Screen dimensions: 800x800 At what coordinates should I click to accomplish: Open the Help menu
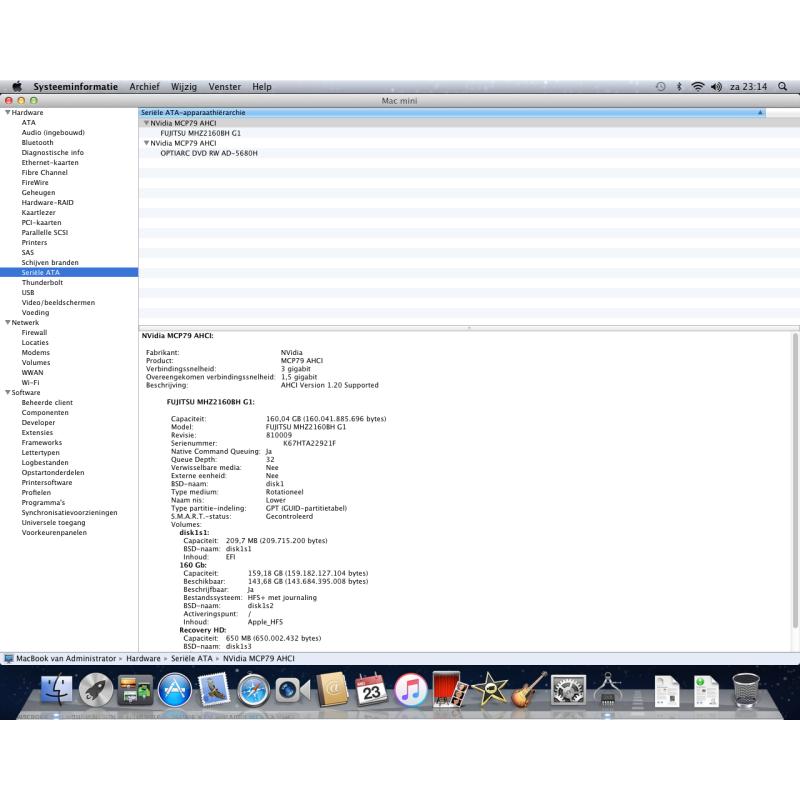click(262, 86)
